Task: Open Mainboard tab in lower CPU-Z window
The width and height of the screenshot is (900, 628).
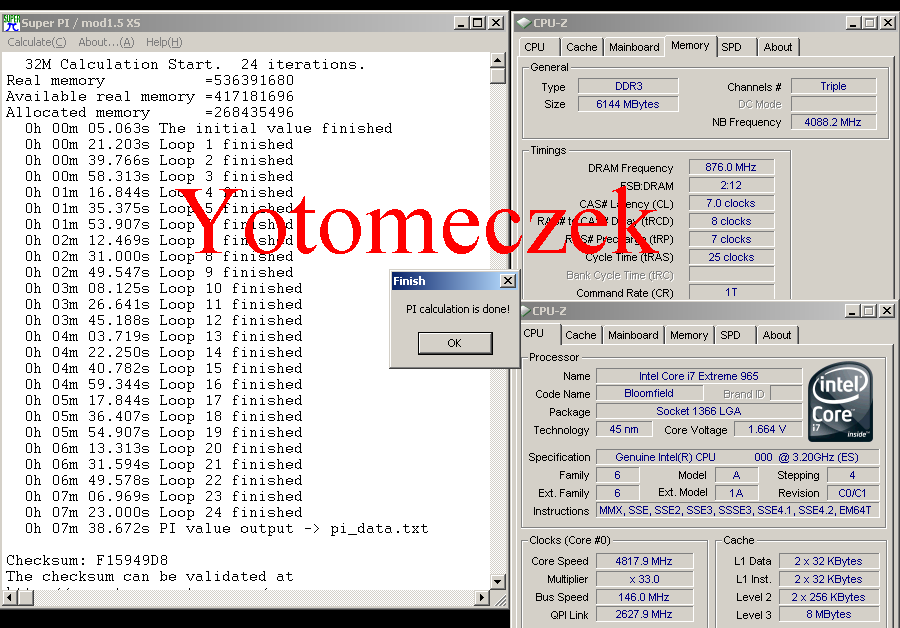Action: point(633,335)
